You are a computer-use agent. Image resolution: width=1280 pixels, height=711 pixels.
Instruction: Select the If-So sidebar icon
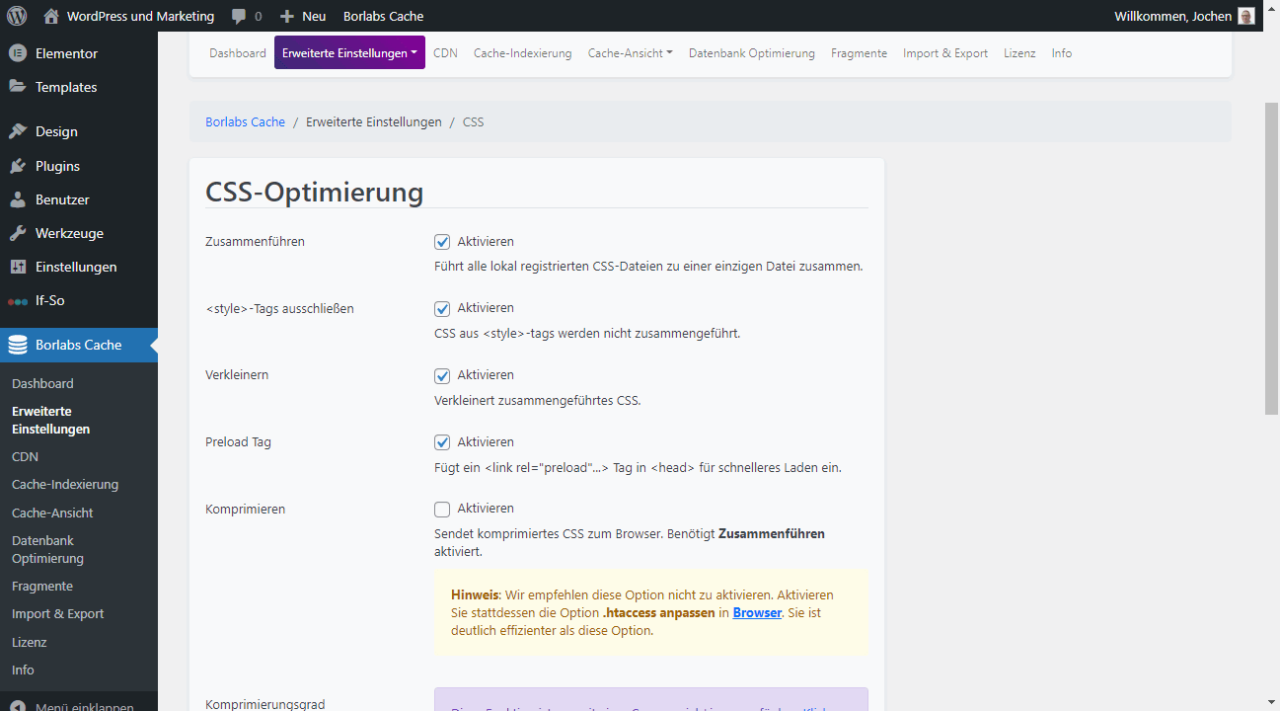tap(16, 300)
